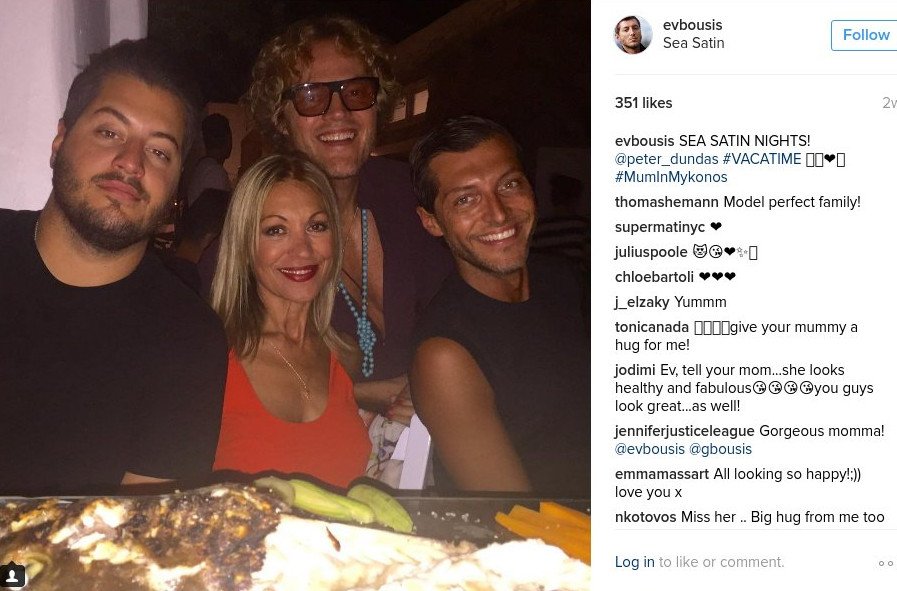Open the #VACATIME hashtag

click(x=761, y=159)
